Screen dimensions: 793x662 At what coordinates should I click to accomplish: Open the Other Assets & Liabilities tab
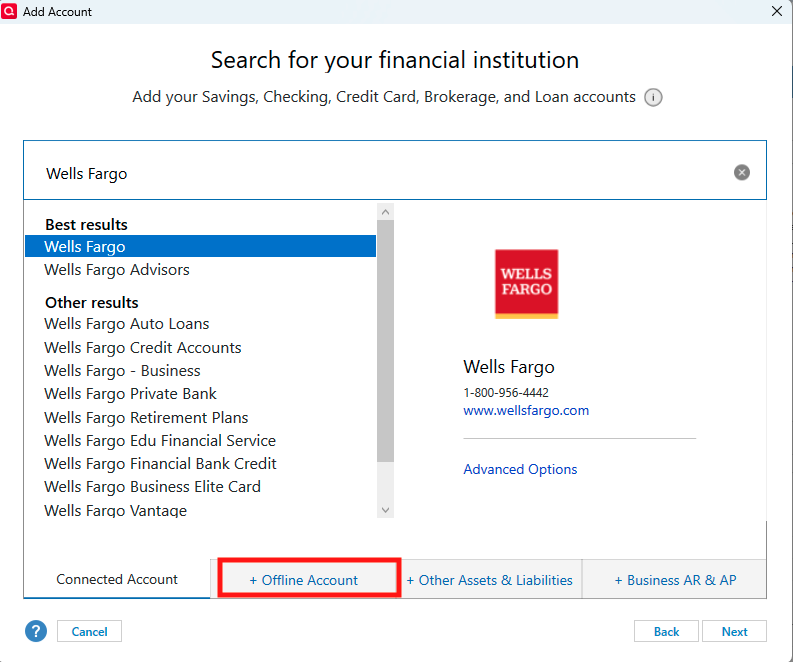click(x=490, y=580)
